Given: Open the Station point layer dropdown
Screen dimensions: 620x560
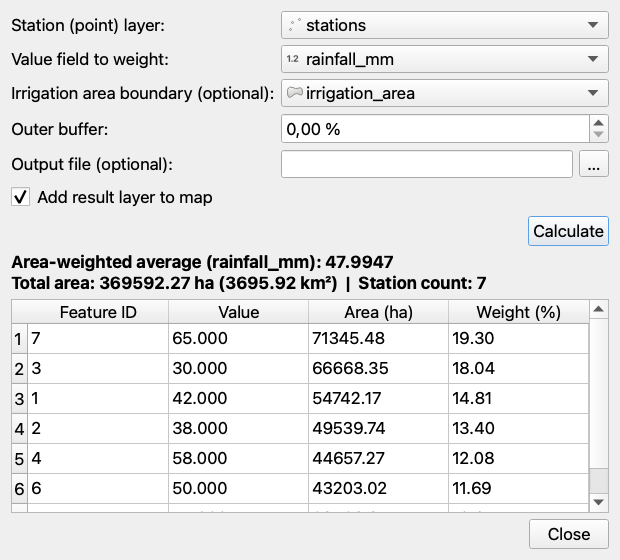Looking at the screenshot, I should click(444, 25).
